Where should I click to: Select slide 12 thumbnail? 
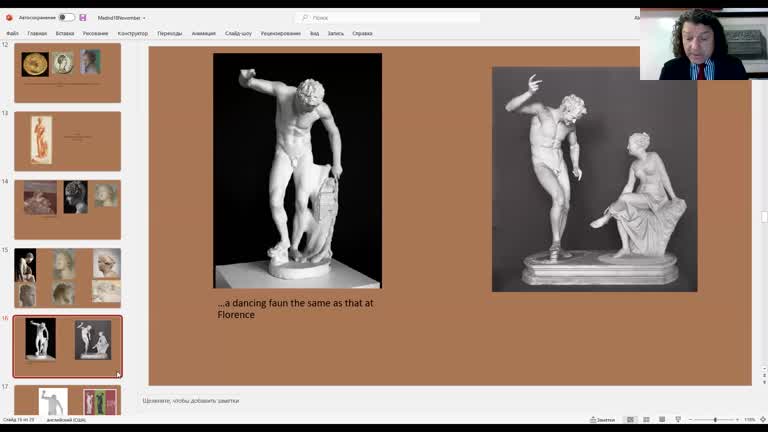coord(68,72)
